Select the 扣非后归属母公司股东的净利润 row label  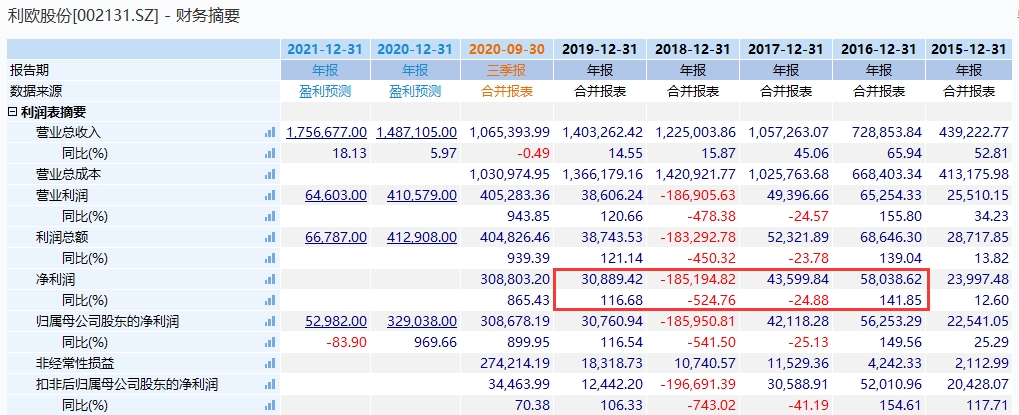(x=127, y=384)
